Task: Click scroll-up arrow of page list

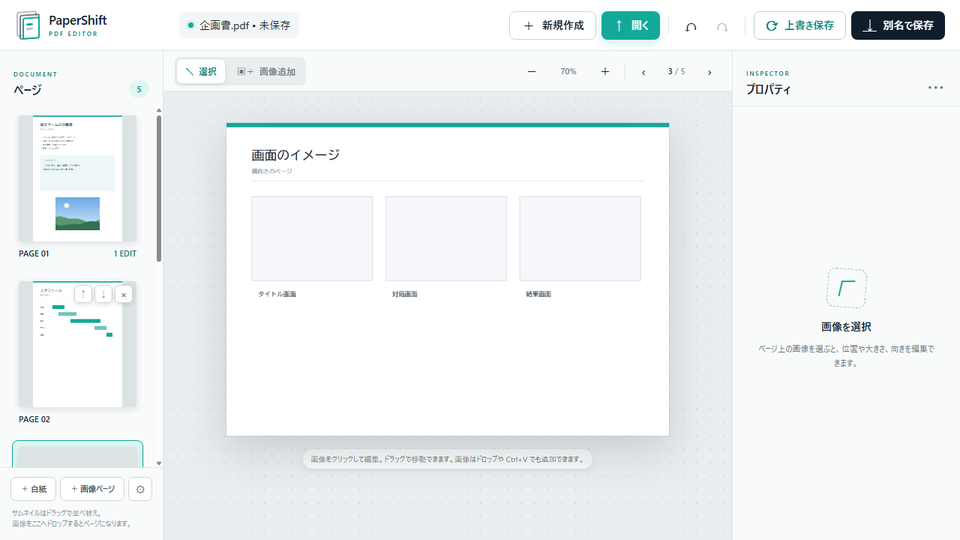Action: coord(159,110)
